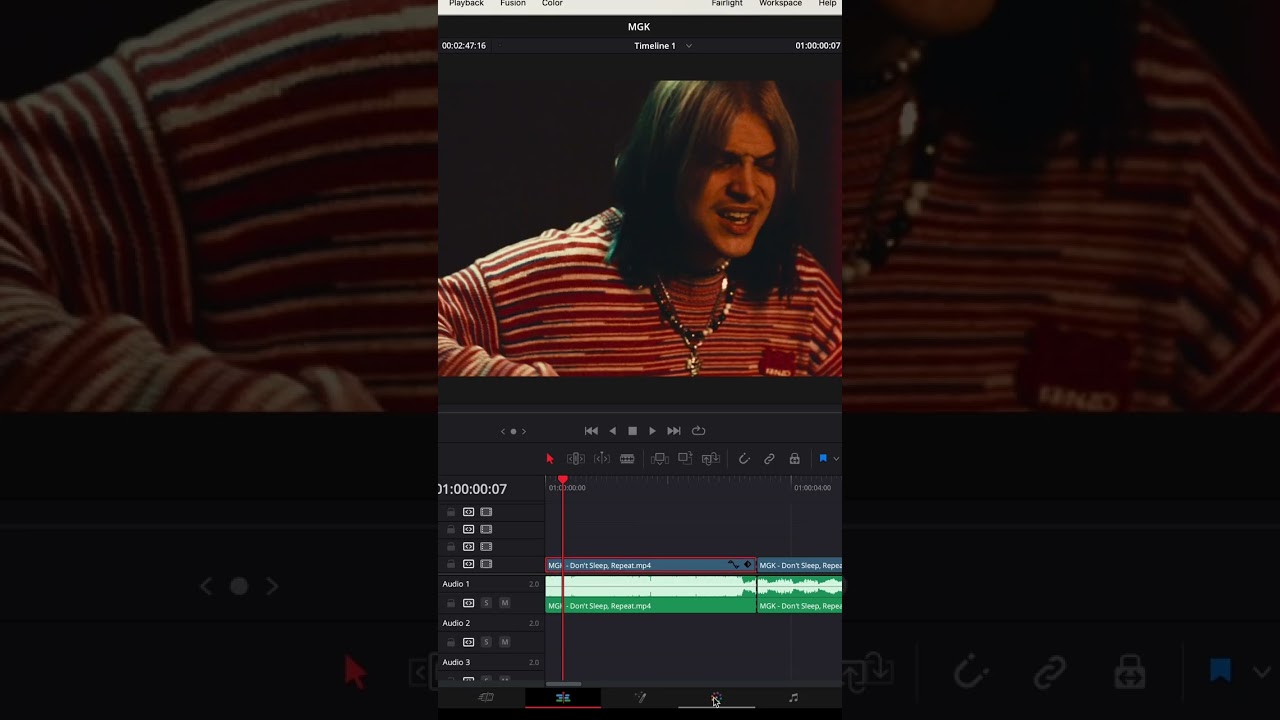Switch to the Edit page tab

(563, 698)
